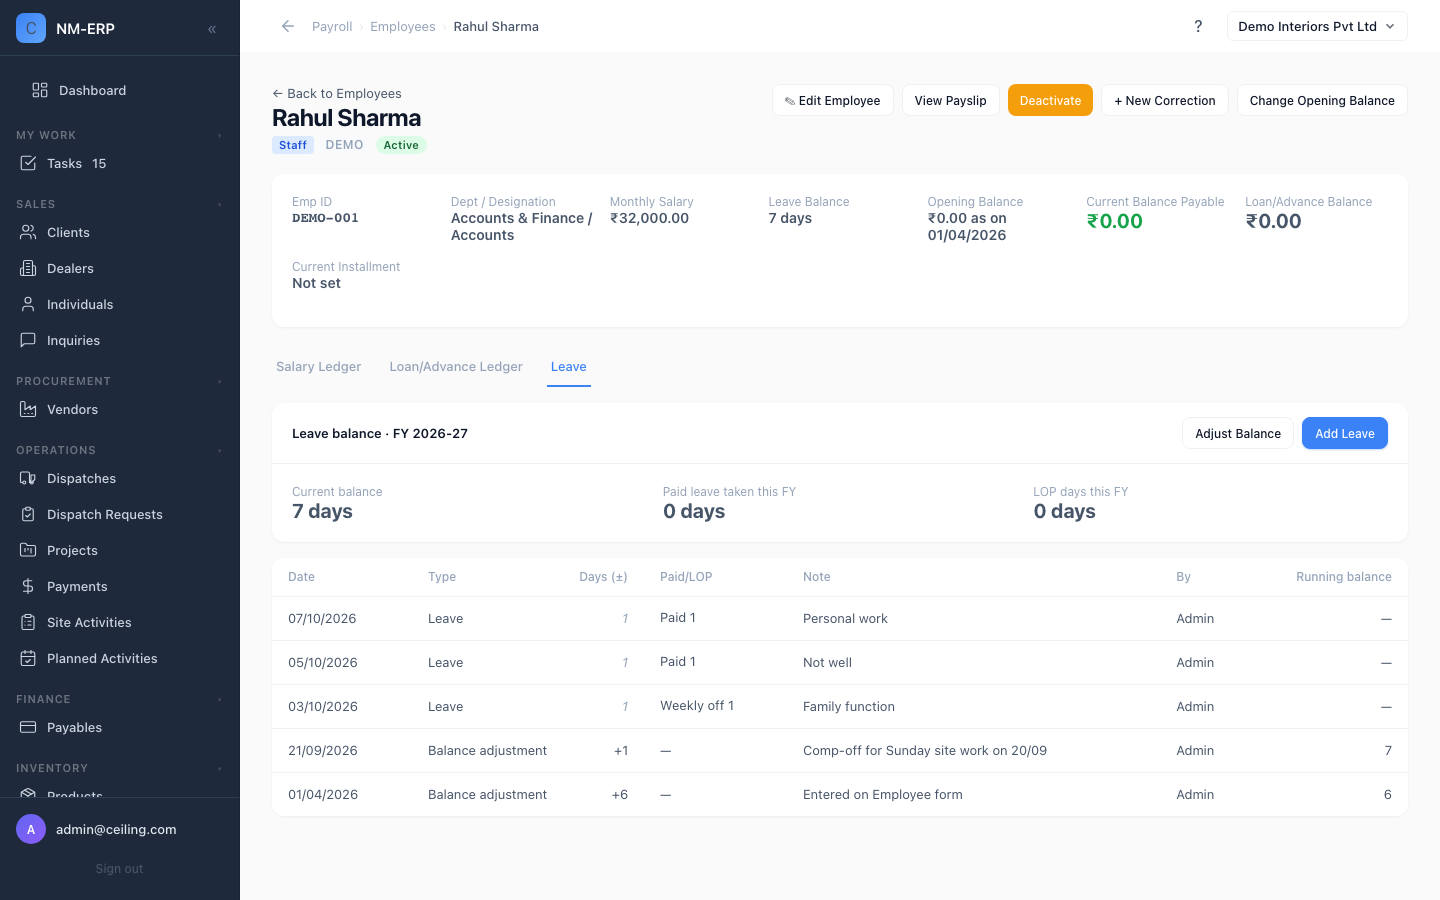Open Payables card icon

tap(28, 727)
